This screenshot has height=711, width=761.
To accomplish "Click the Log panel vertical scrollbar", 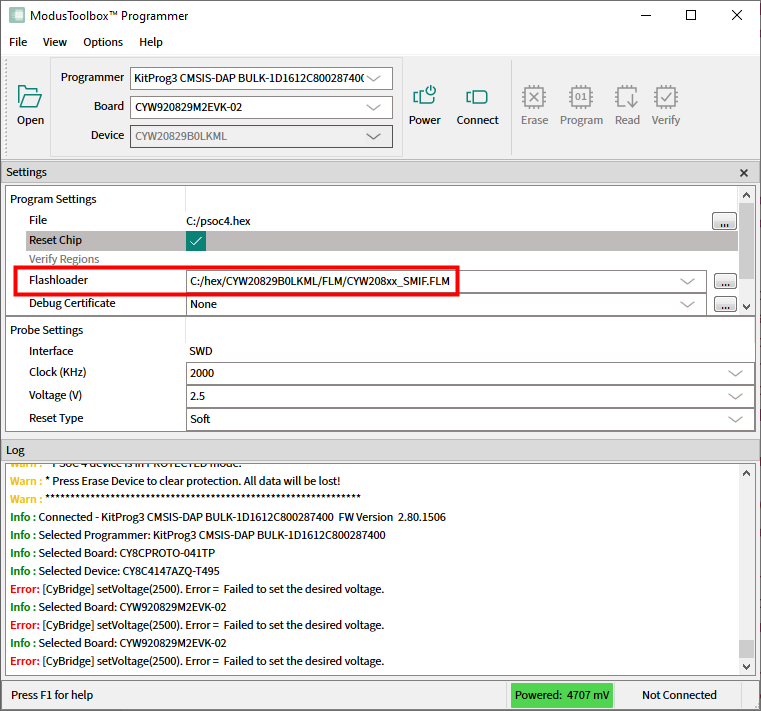I will tap(746, 560).
